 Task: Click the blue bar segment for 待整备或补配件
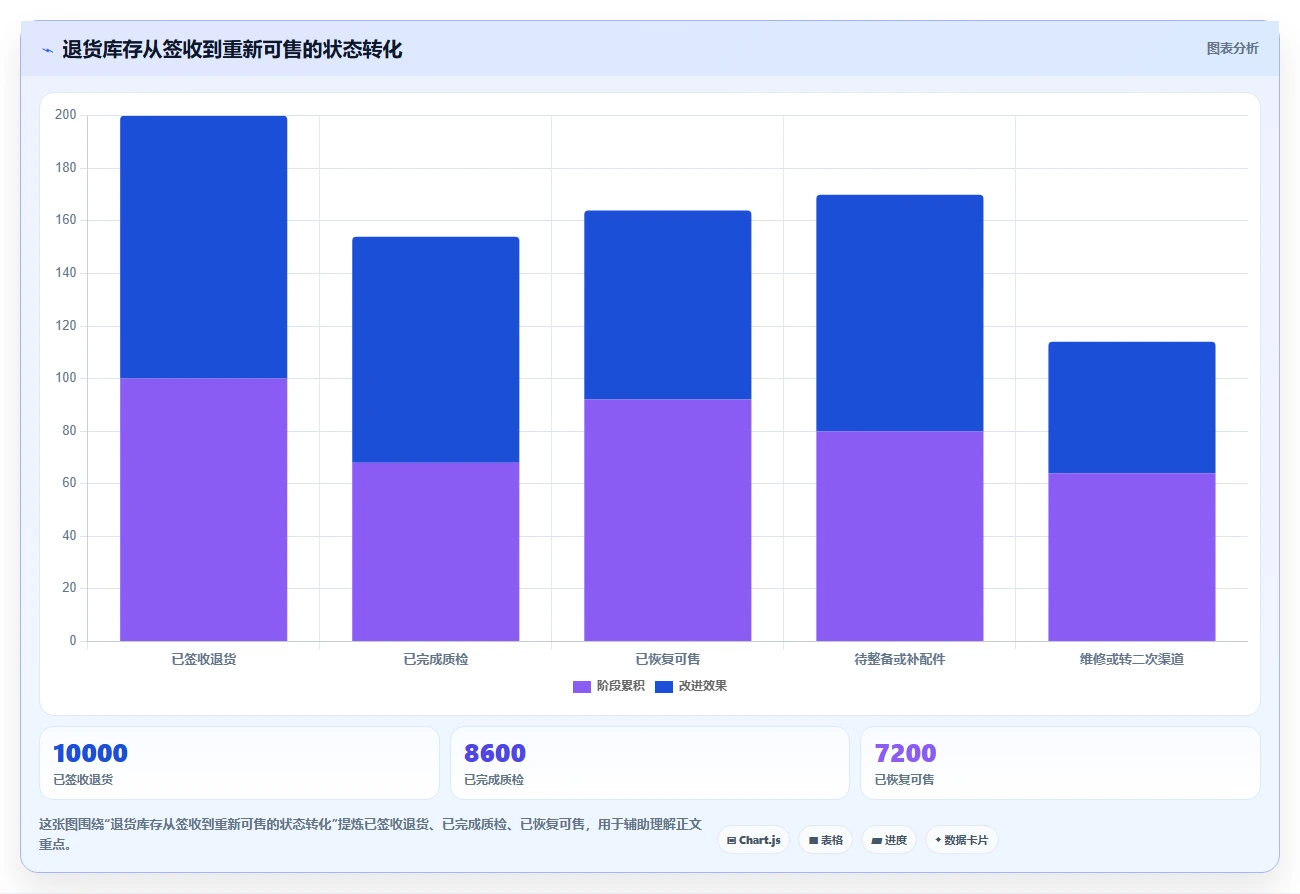coord(900,313)
